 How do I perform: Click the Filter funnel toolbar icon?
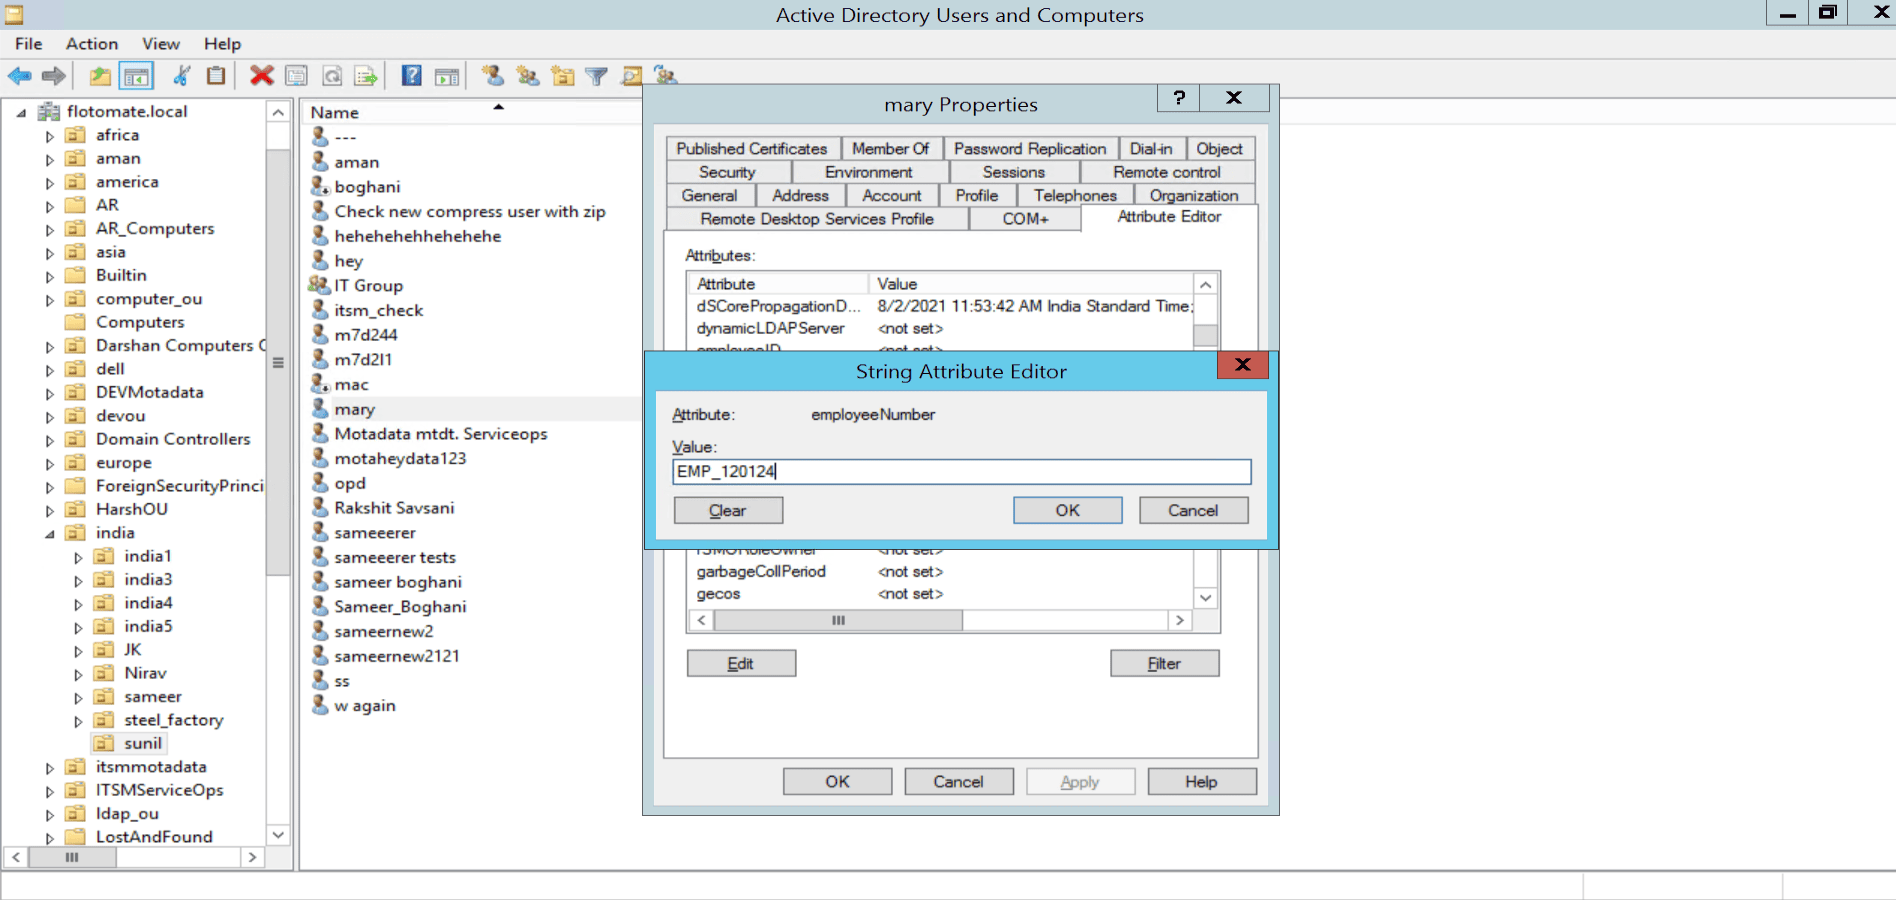(596, 76)
